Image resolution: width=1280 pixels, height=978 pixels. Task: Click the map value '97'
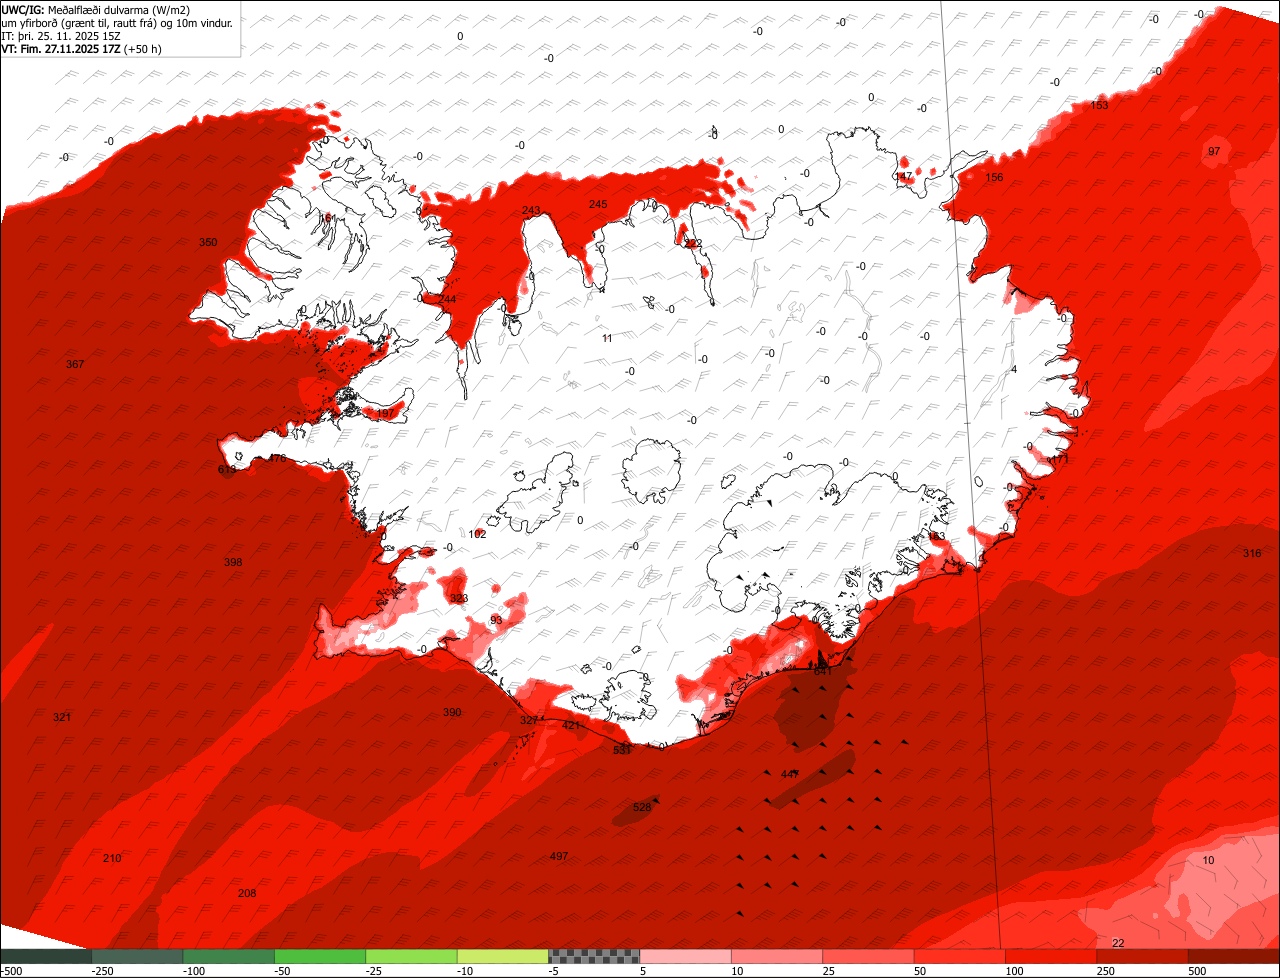1214,152
